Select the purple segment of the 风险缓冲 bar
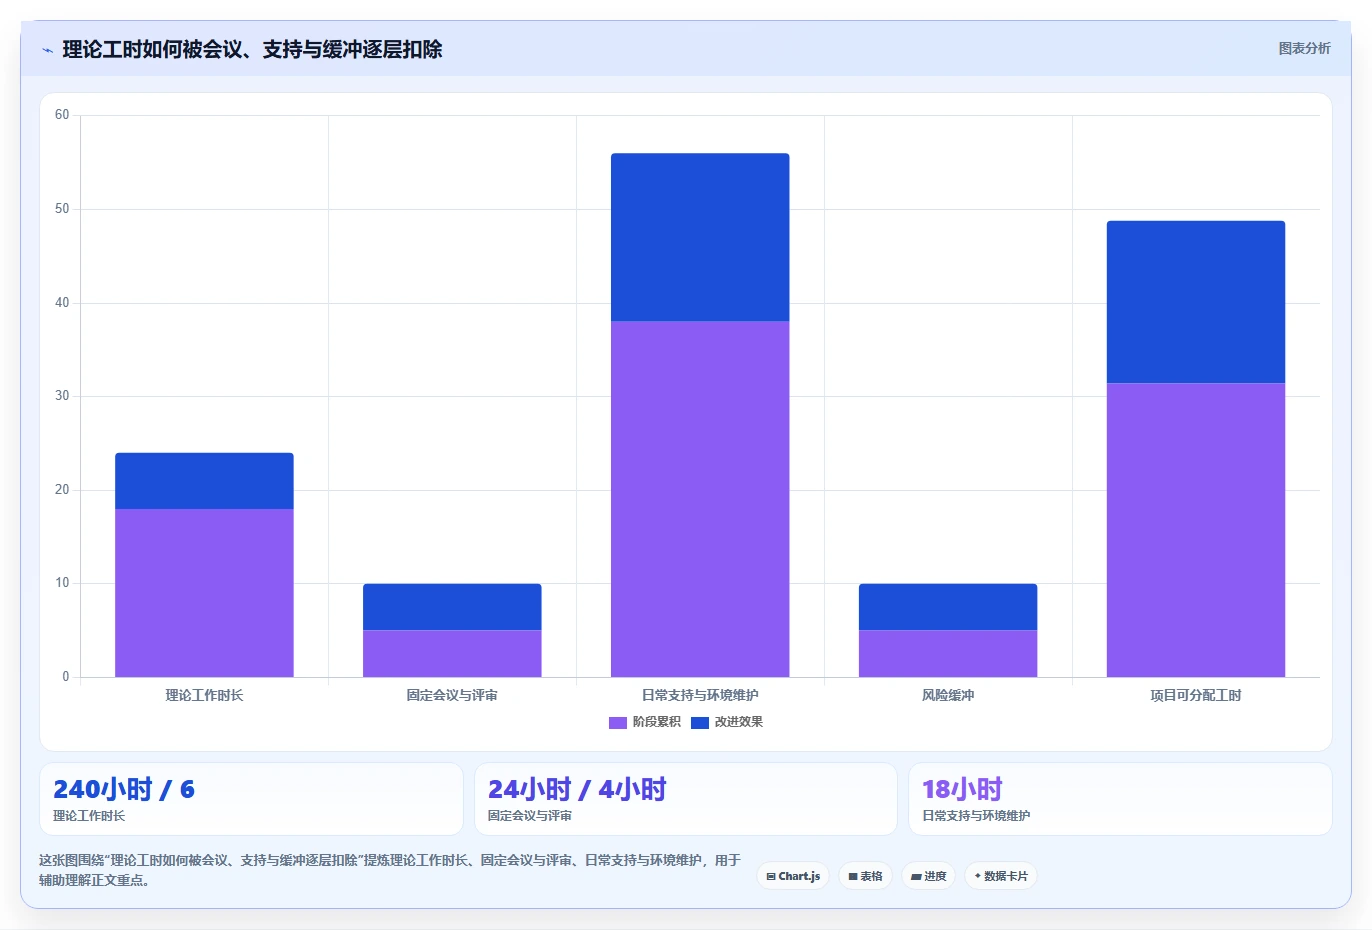Image resolution: width=1372 pixels, height=930 pixels. coord(948,653)
